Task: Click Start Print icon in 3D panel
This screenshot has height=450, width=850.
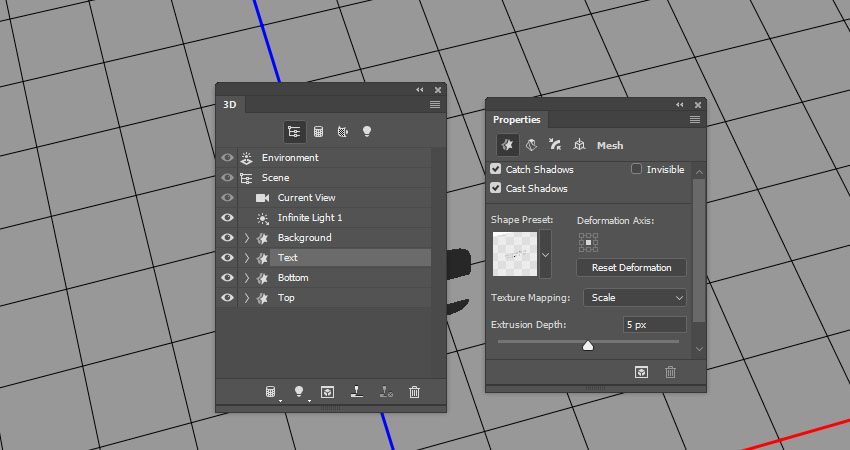Action: click(357, 391)
